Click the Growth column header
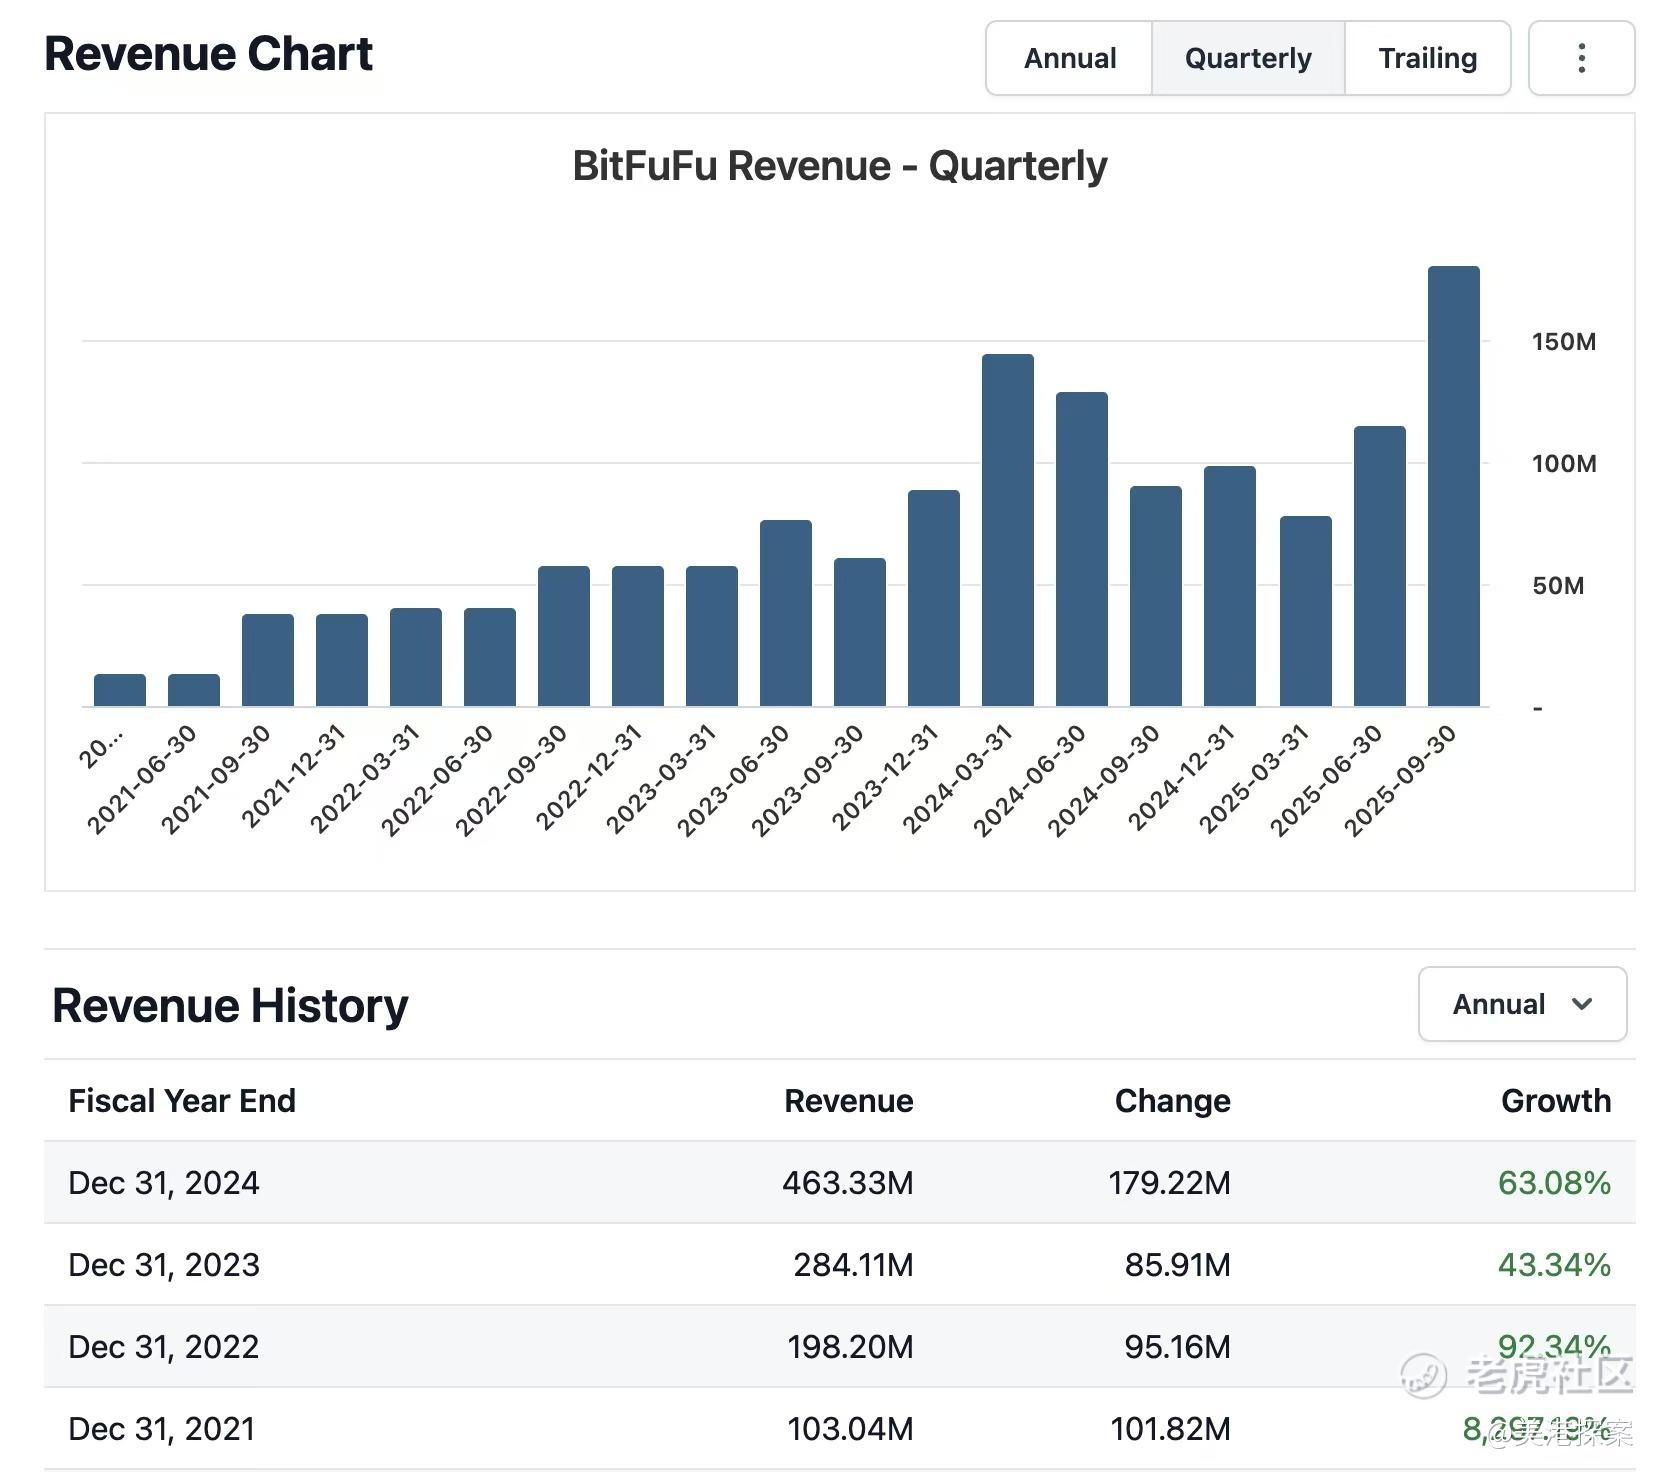This screenshot has height=1472, width=1666. pos(1555,1101)
